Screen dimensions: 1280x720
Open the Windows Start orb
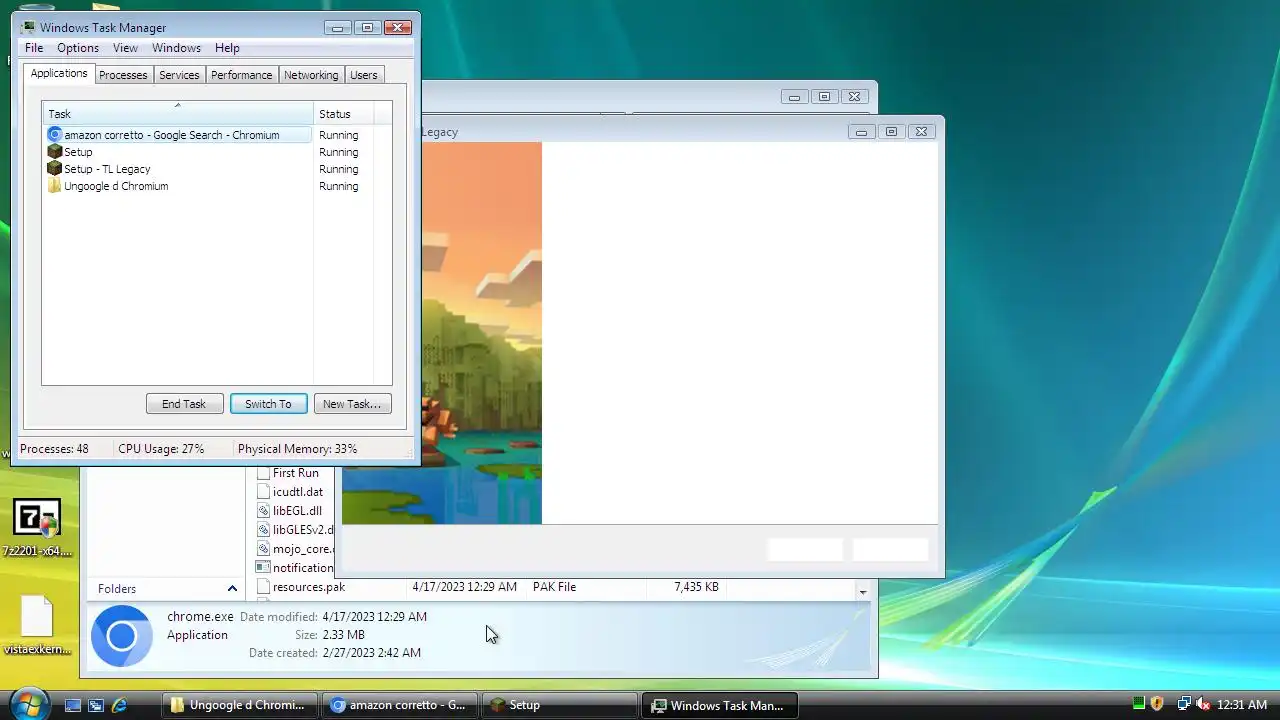pyautogui.click(x=28, y=704)
